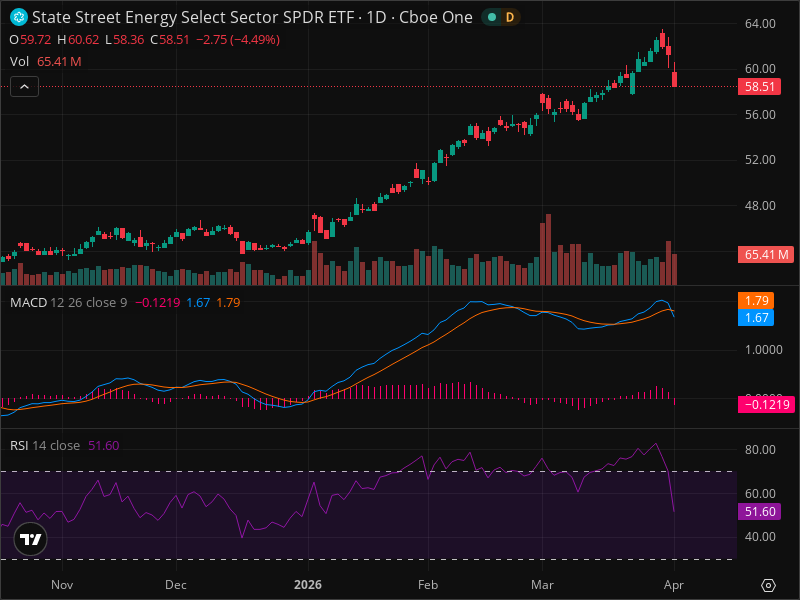Screen dimensions: 800x600
Task: Click the blue 1.67 MACD value label
Action: point(756,318)
